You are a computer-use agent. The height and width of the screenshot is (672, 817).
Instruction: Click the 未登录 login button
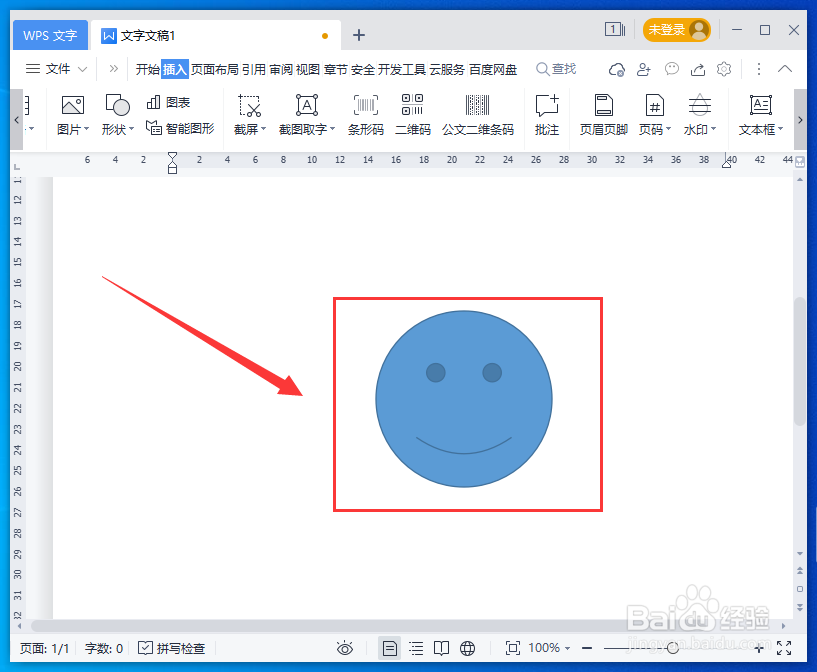[676, 29]
